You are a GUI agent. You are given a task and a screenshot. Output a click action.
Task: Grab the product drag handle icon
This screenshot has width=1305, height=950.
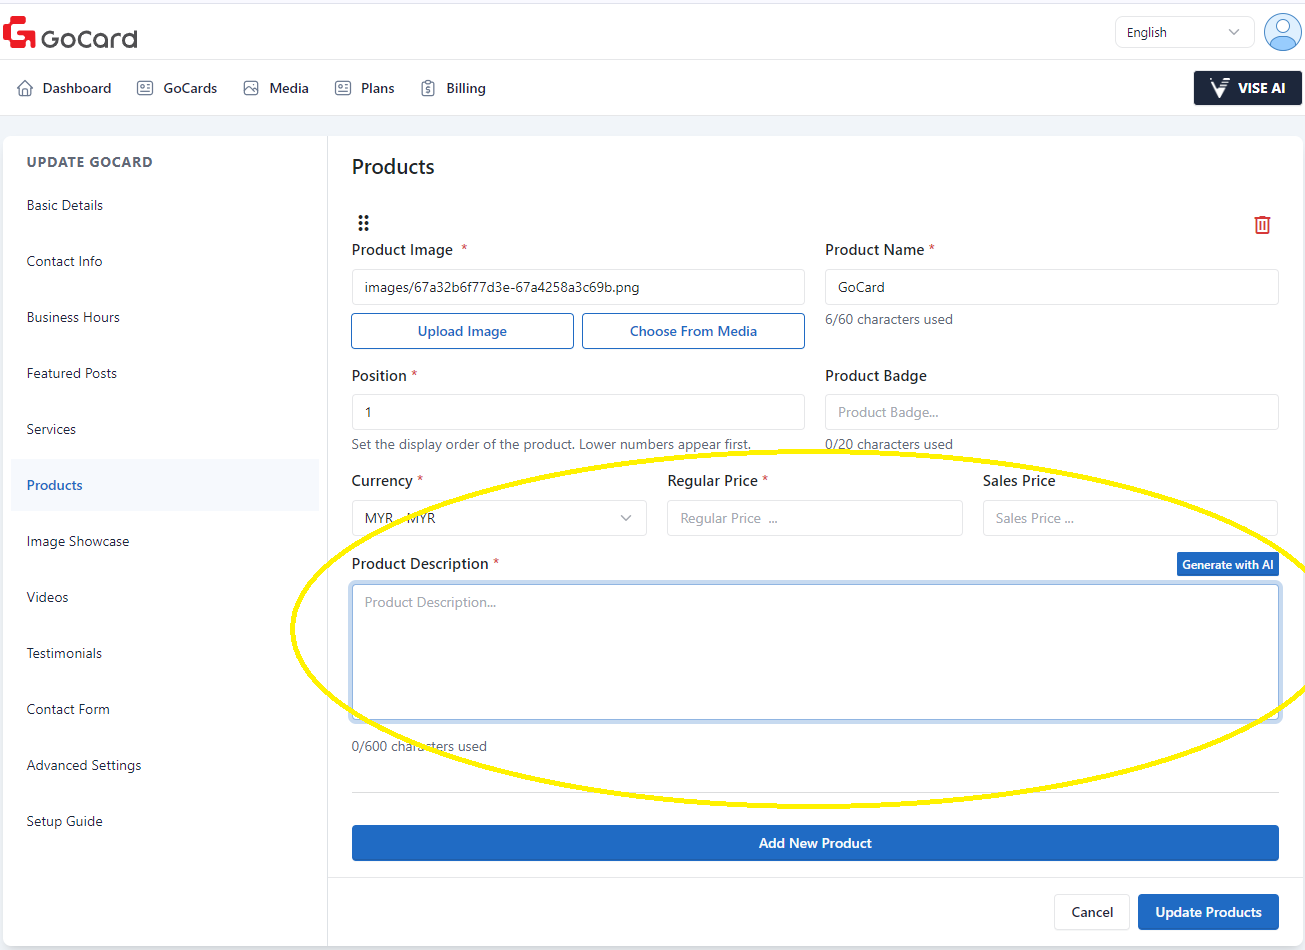point(363,223)
